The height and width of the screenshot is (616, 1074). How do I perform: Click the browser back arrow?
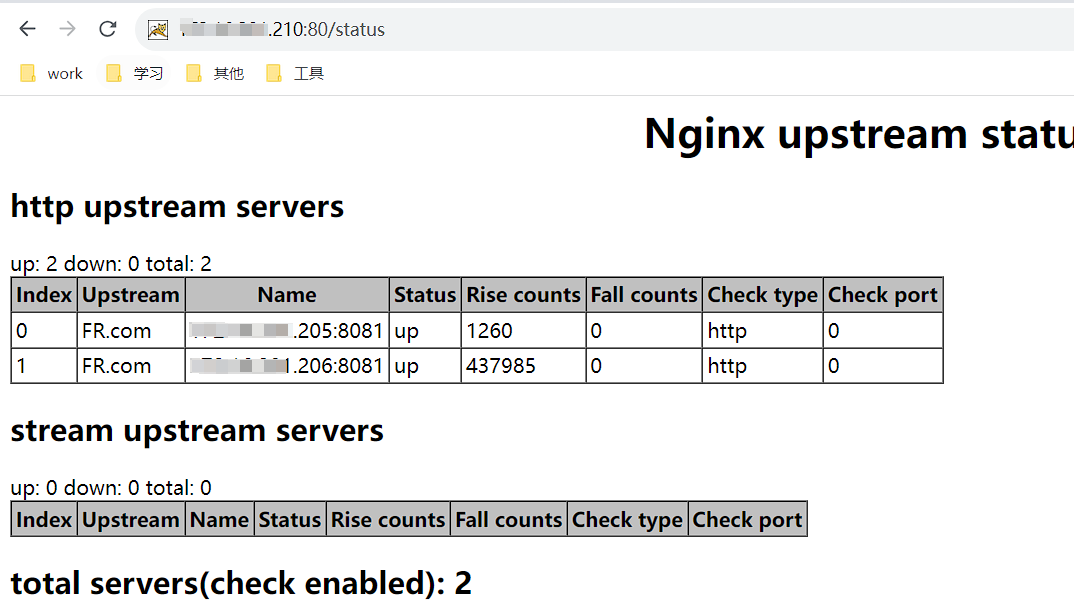(x=27, y=29)
